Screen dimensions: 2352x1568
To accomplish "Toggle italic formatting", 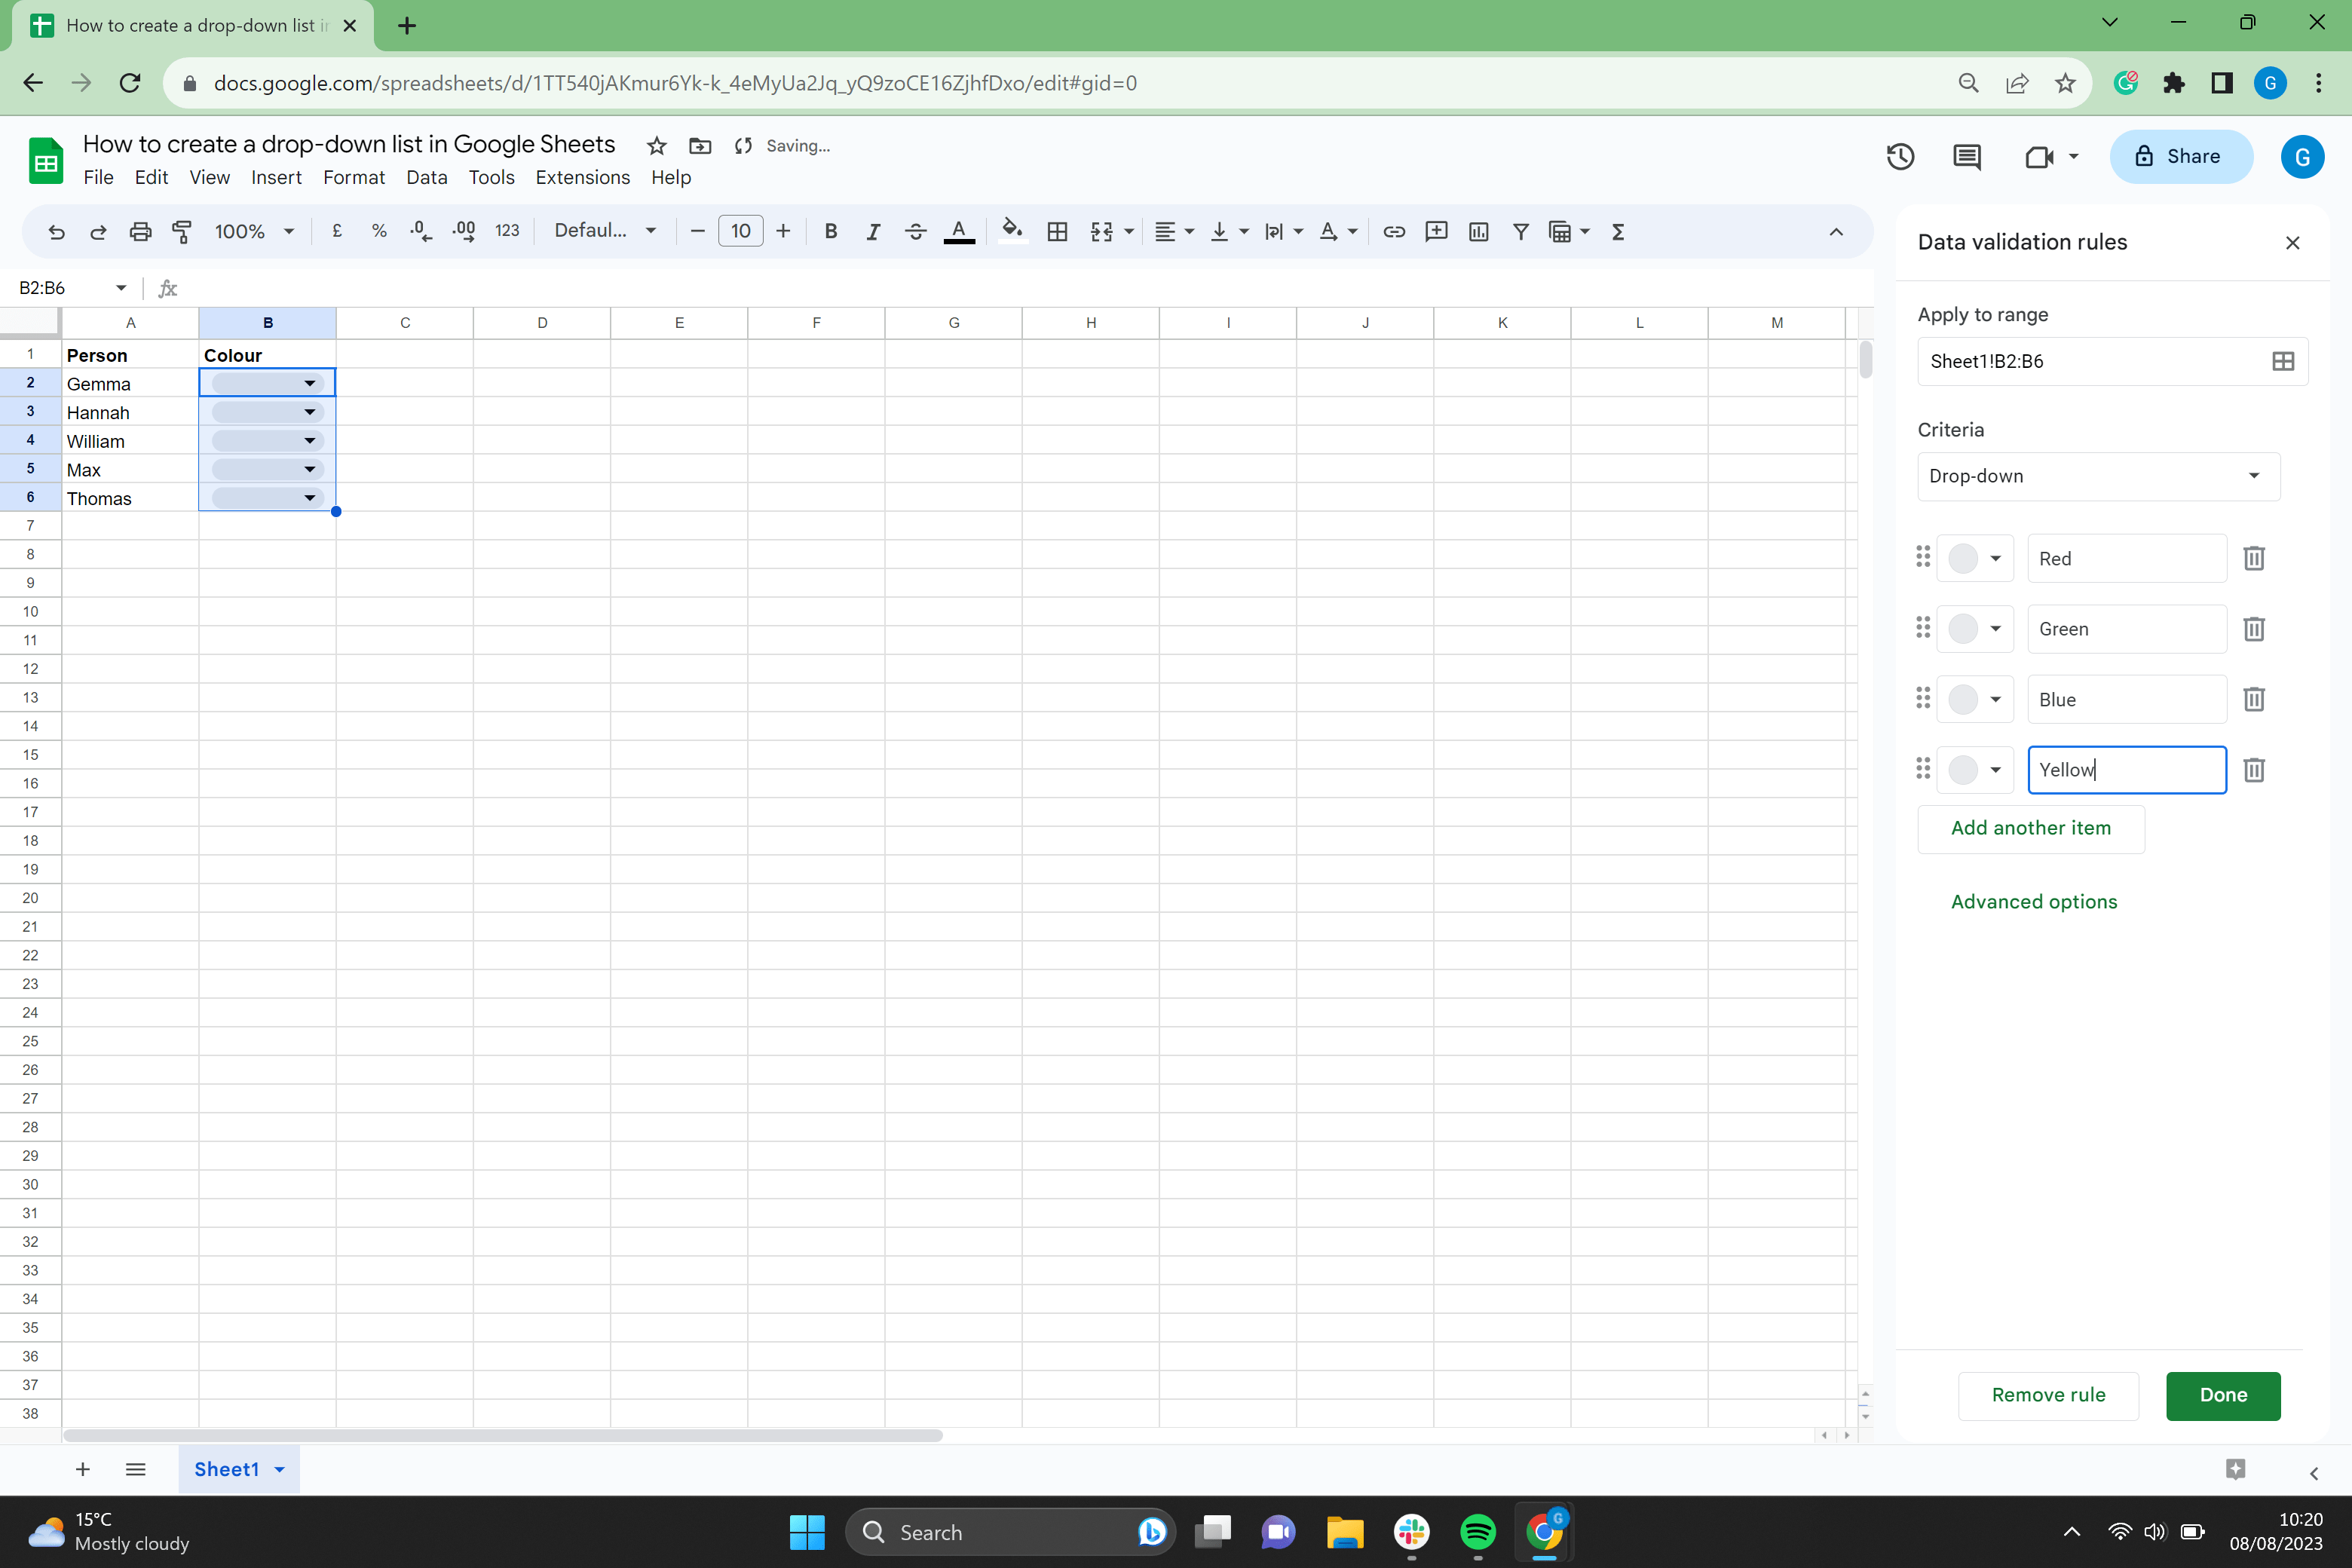I will tap(872, 231).
